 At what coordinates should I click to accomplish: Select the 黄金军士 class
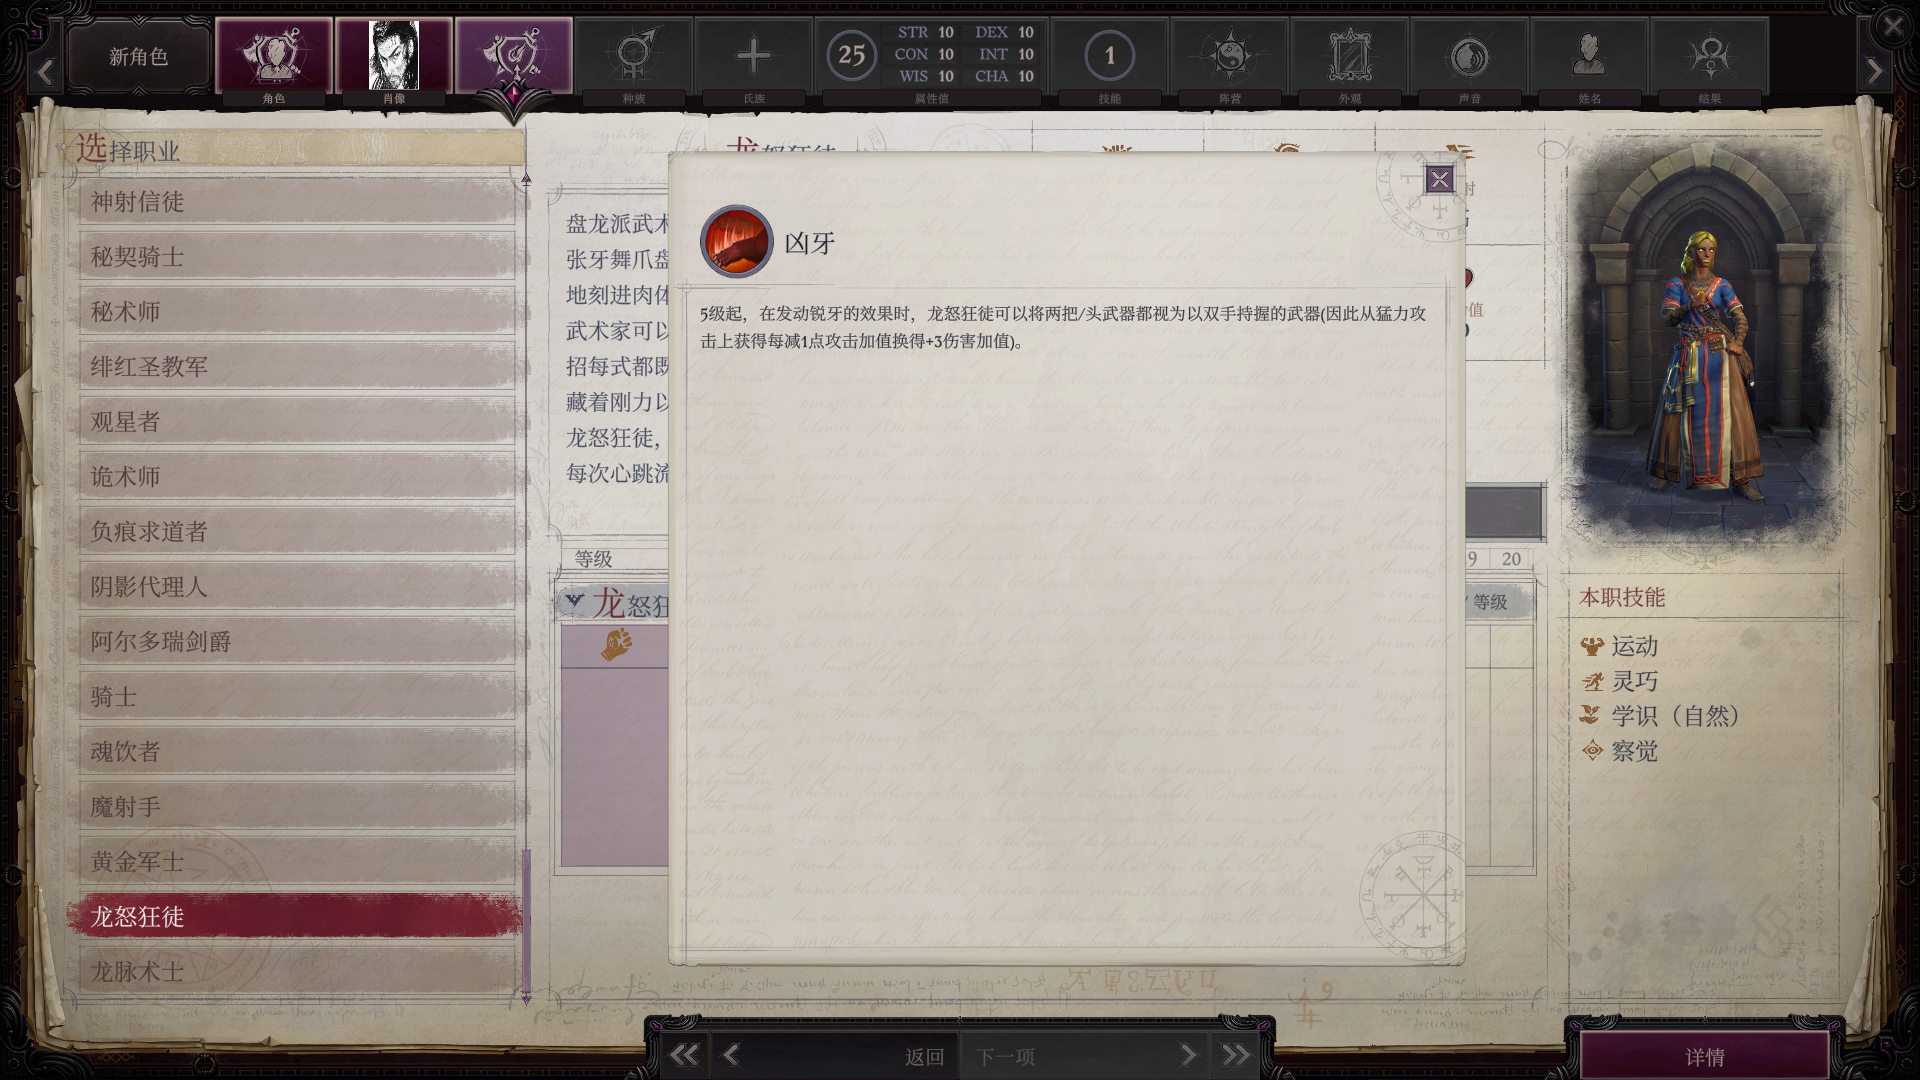(x=297, y=862)
